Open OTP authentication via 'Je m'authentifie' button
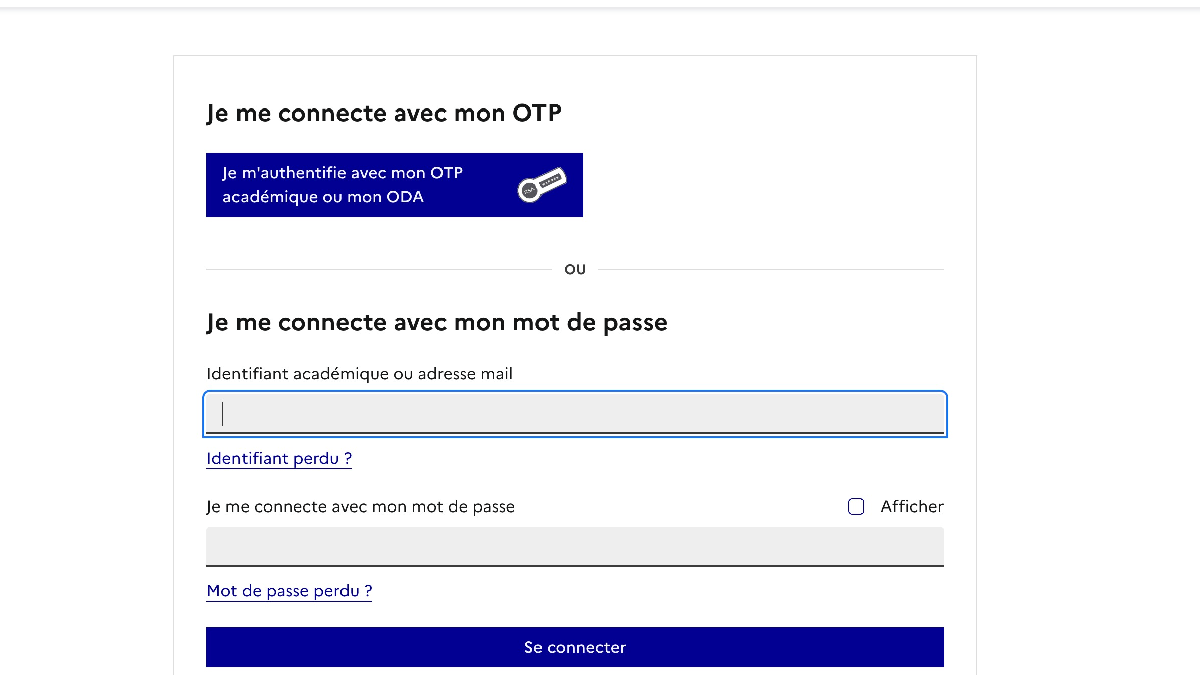The width and height of the screenshot is (1200, 675). click(394, 185)
